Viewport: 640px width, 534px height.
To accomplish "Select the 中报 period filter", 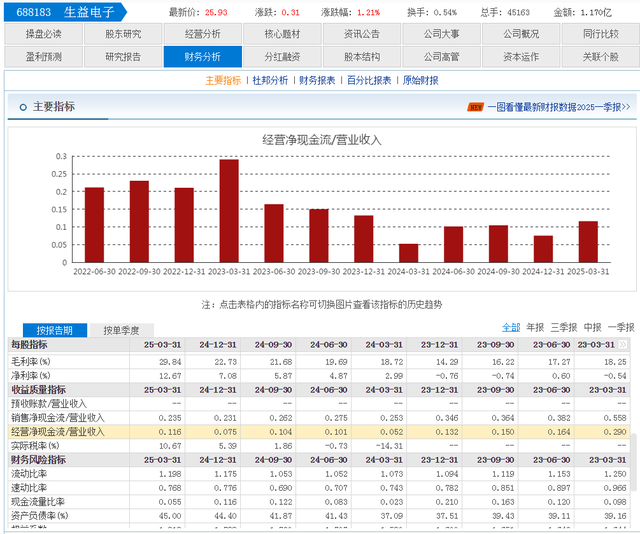I will click(592, 327).
